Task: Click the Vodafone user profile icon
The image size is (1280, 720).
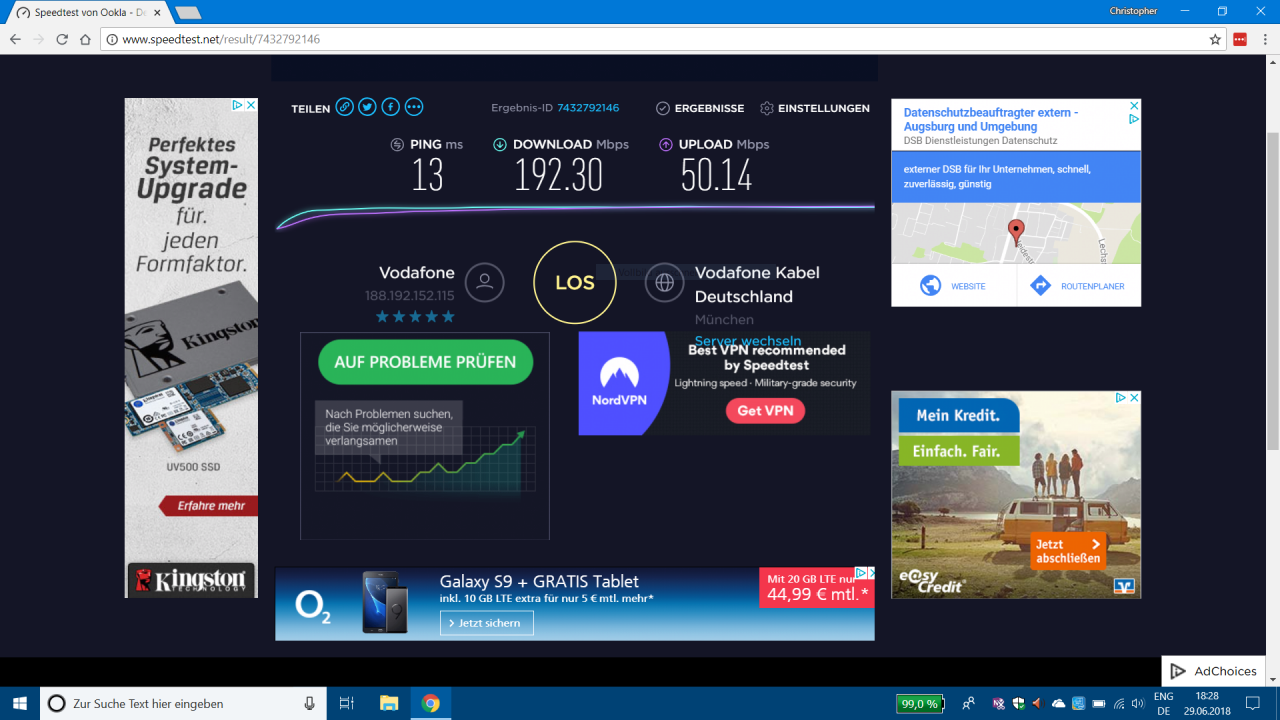Action: [x=485, y=283]
